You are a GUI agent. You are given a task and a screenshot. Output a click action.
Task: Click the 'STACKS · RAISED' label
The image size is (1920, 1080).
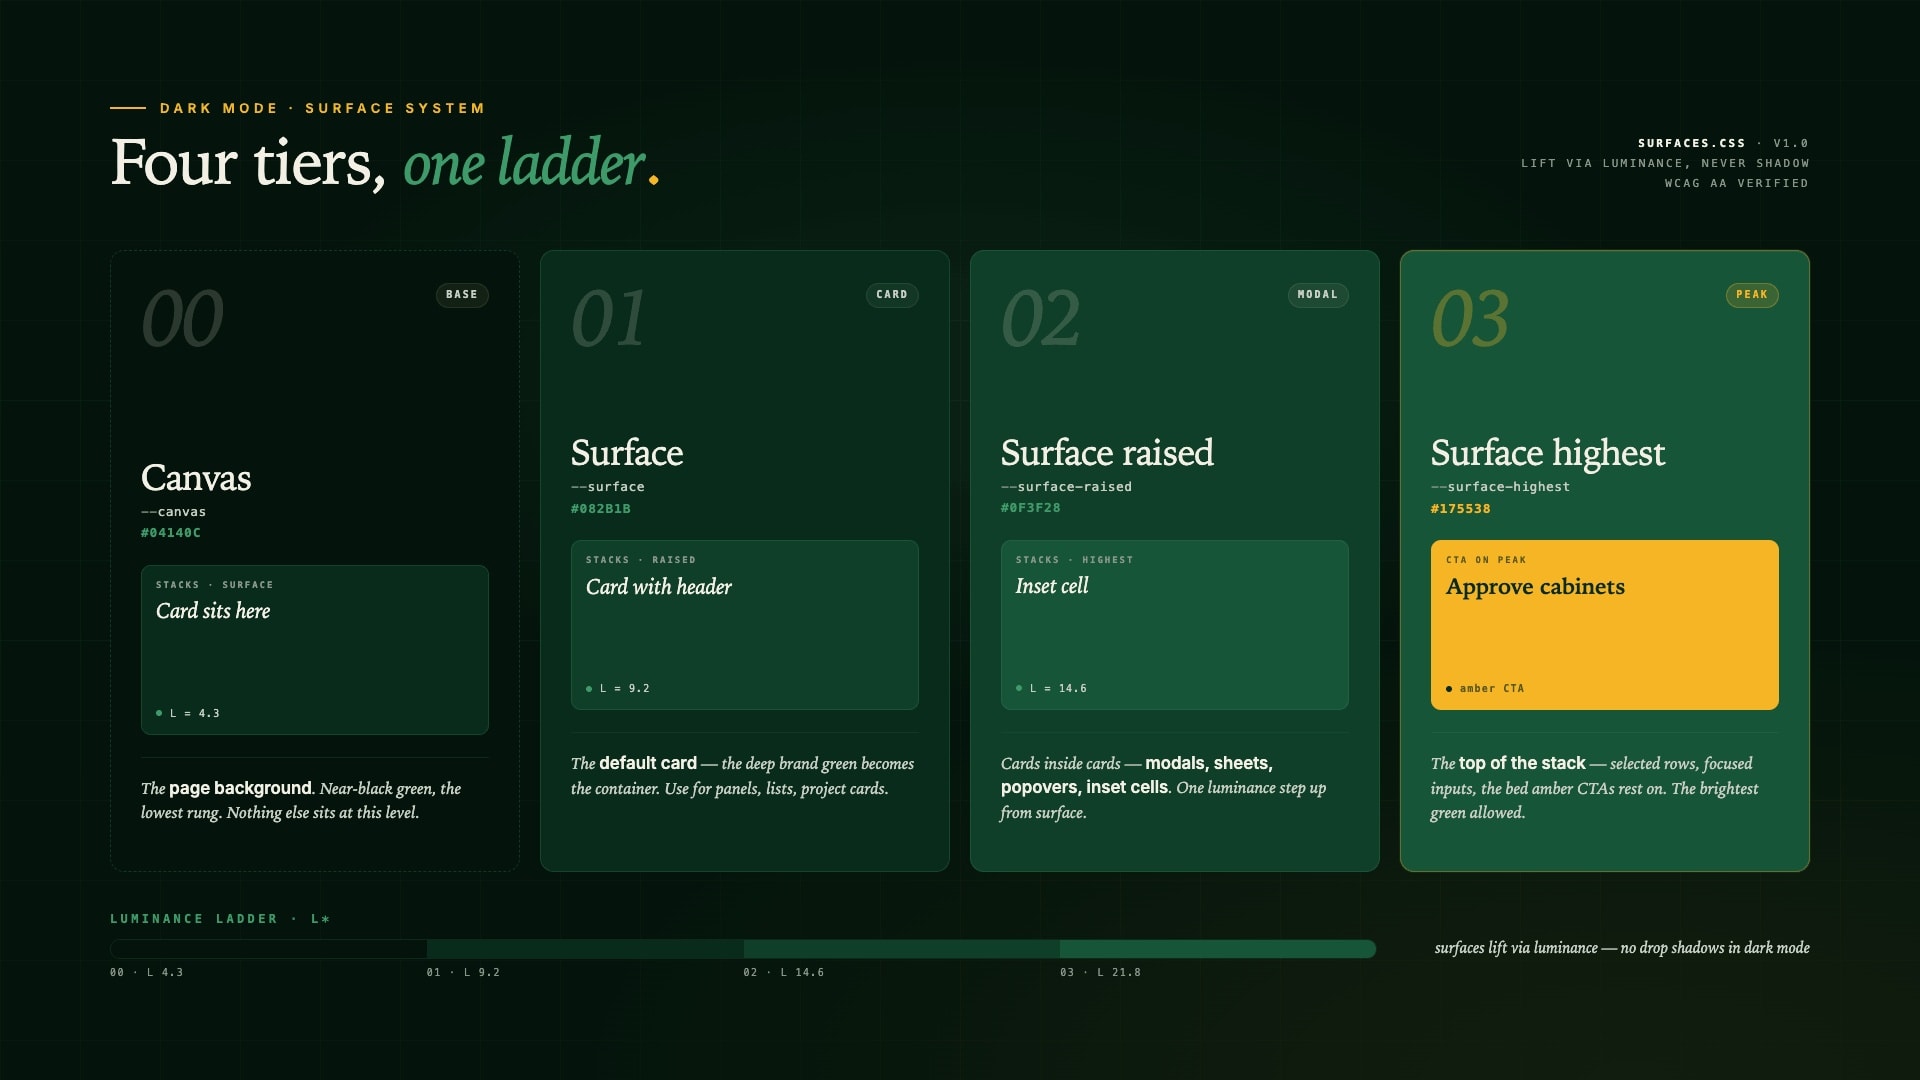tap(641, 560)
